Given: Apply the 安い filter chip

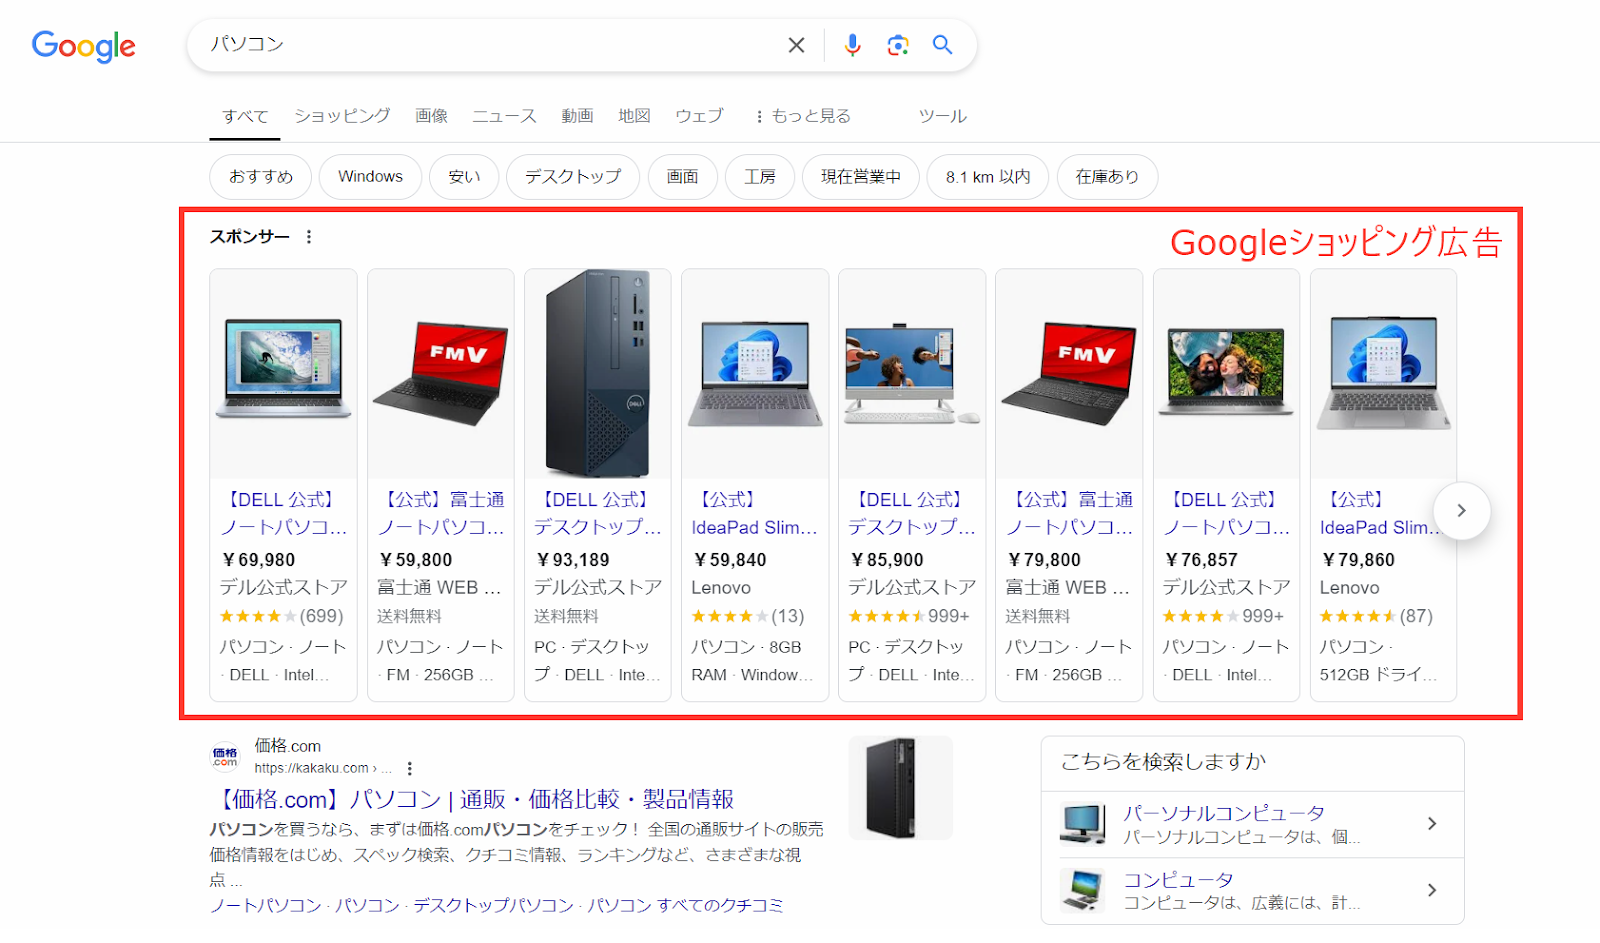Looking at the screenshot, I should point(464,177).
